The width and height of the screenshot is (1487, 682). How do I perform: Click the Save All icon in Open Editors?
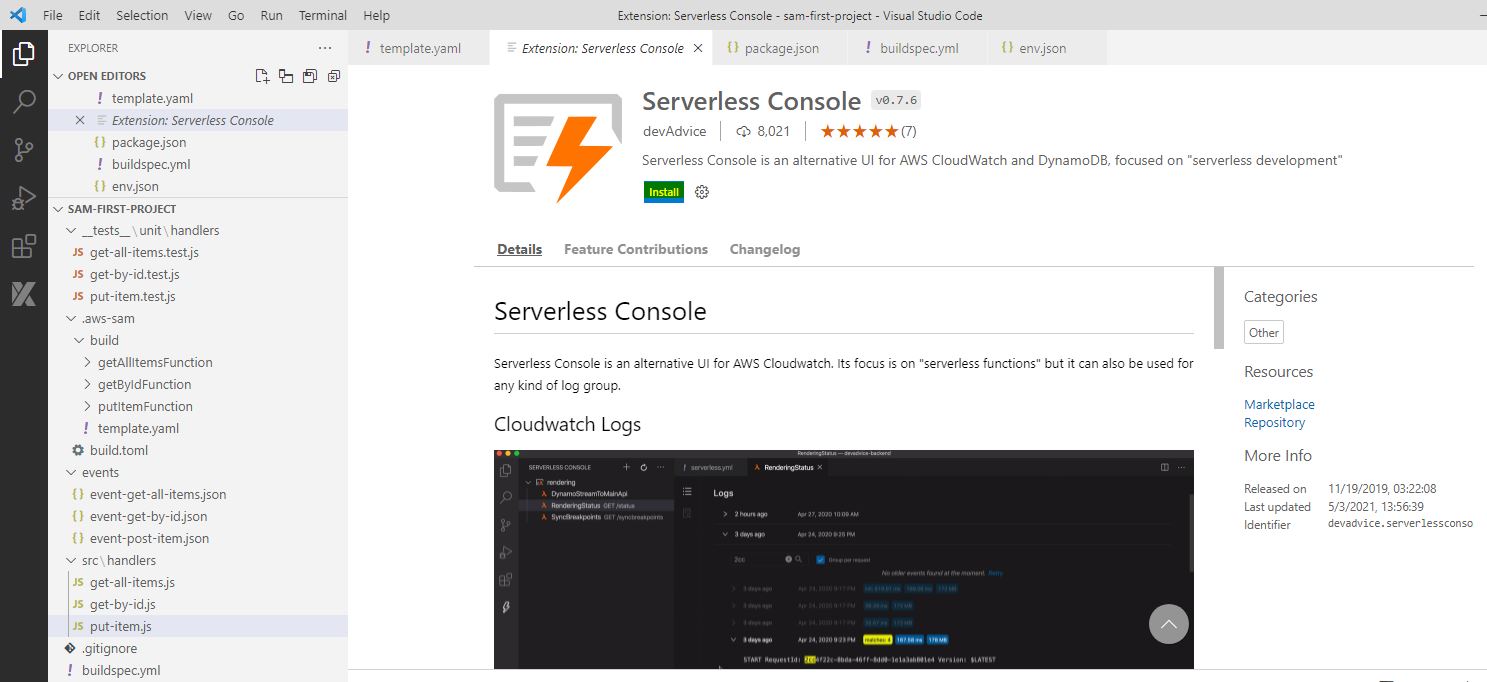point(286,76)
